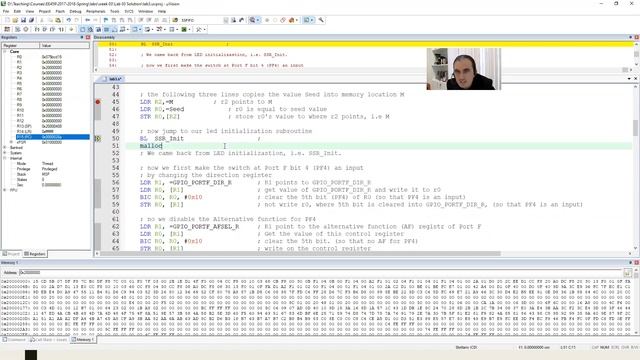
Task: Toggle the Call Stack Window toolbar button
Action: (x=114, y=29)
